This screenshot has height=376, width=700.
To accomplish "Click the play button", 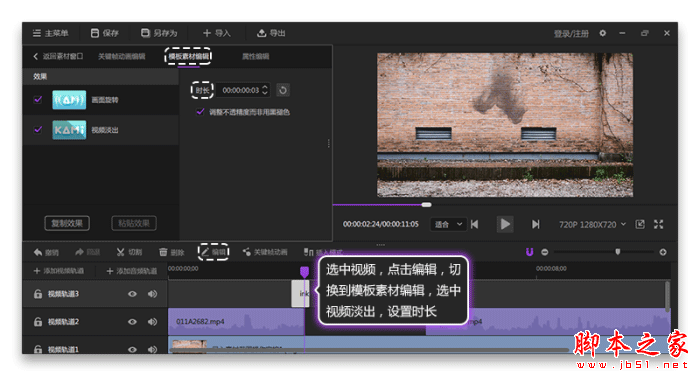I will [x=505, y=224].
